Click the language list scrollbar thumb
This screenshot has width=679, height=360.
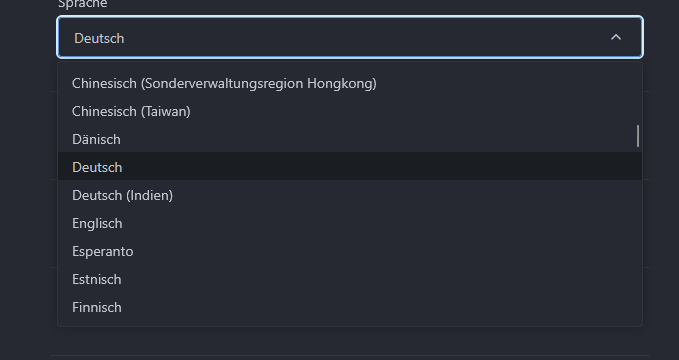click(638, 136)
